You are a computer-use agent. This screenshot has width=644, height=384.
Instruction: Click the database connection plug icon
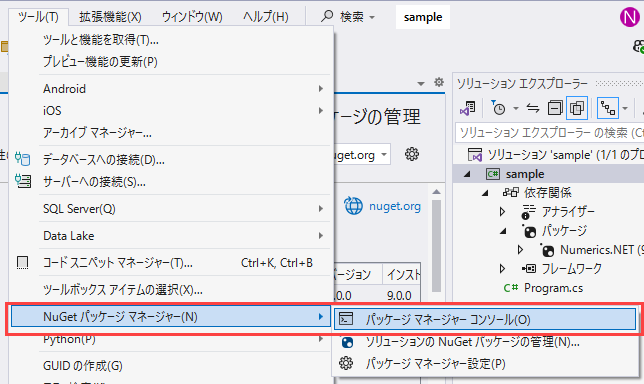click(x=23, y=159)
